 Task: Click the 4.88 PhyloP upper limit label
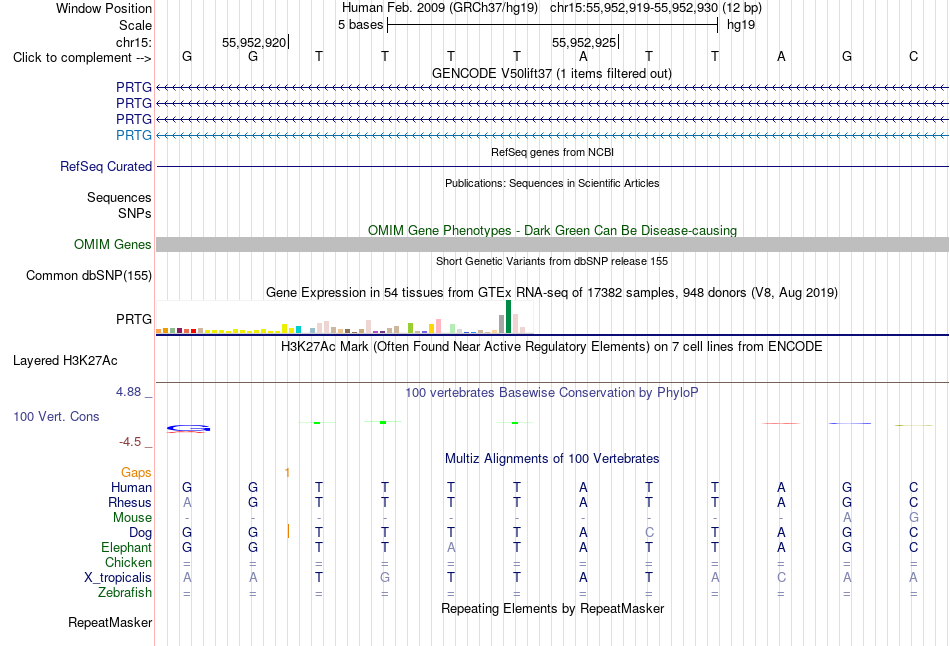point(128,392)
